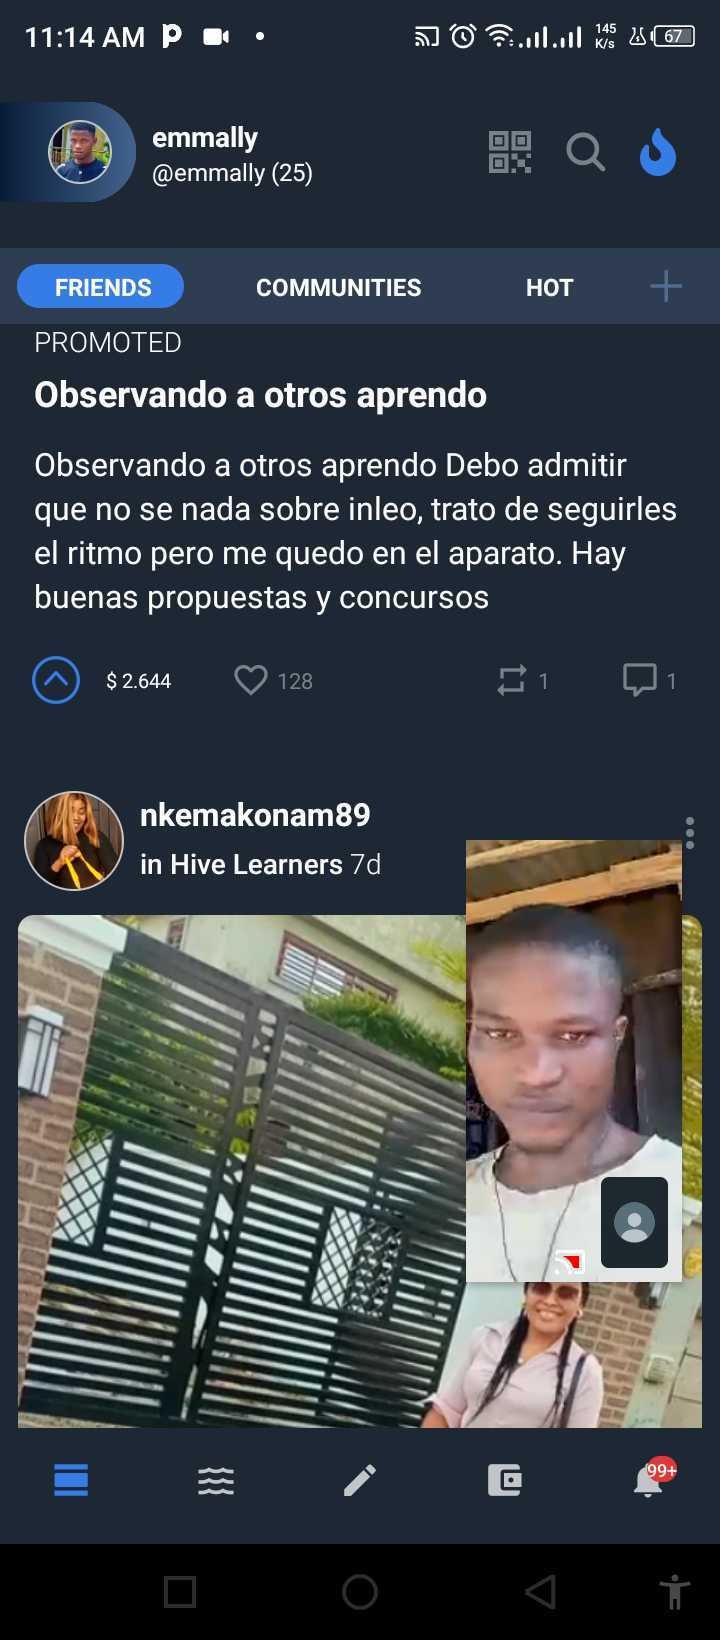The height and width of the screenshot is (1640, 720).
Task: Open comments on the promoted post
Action: coord(640,681)
